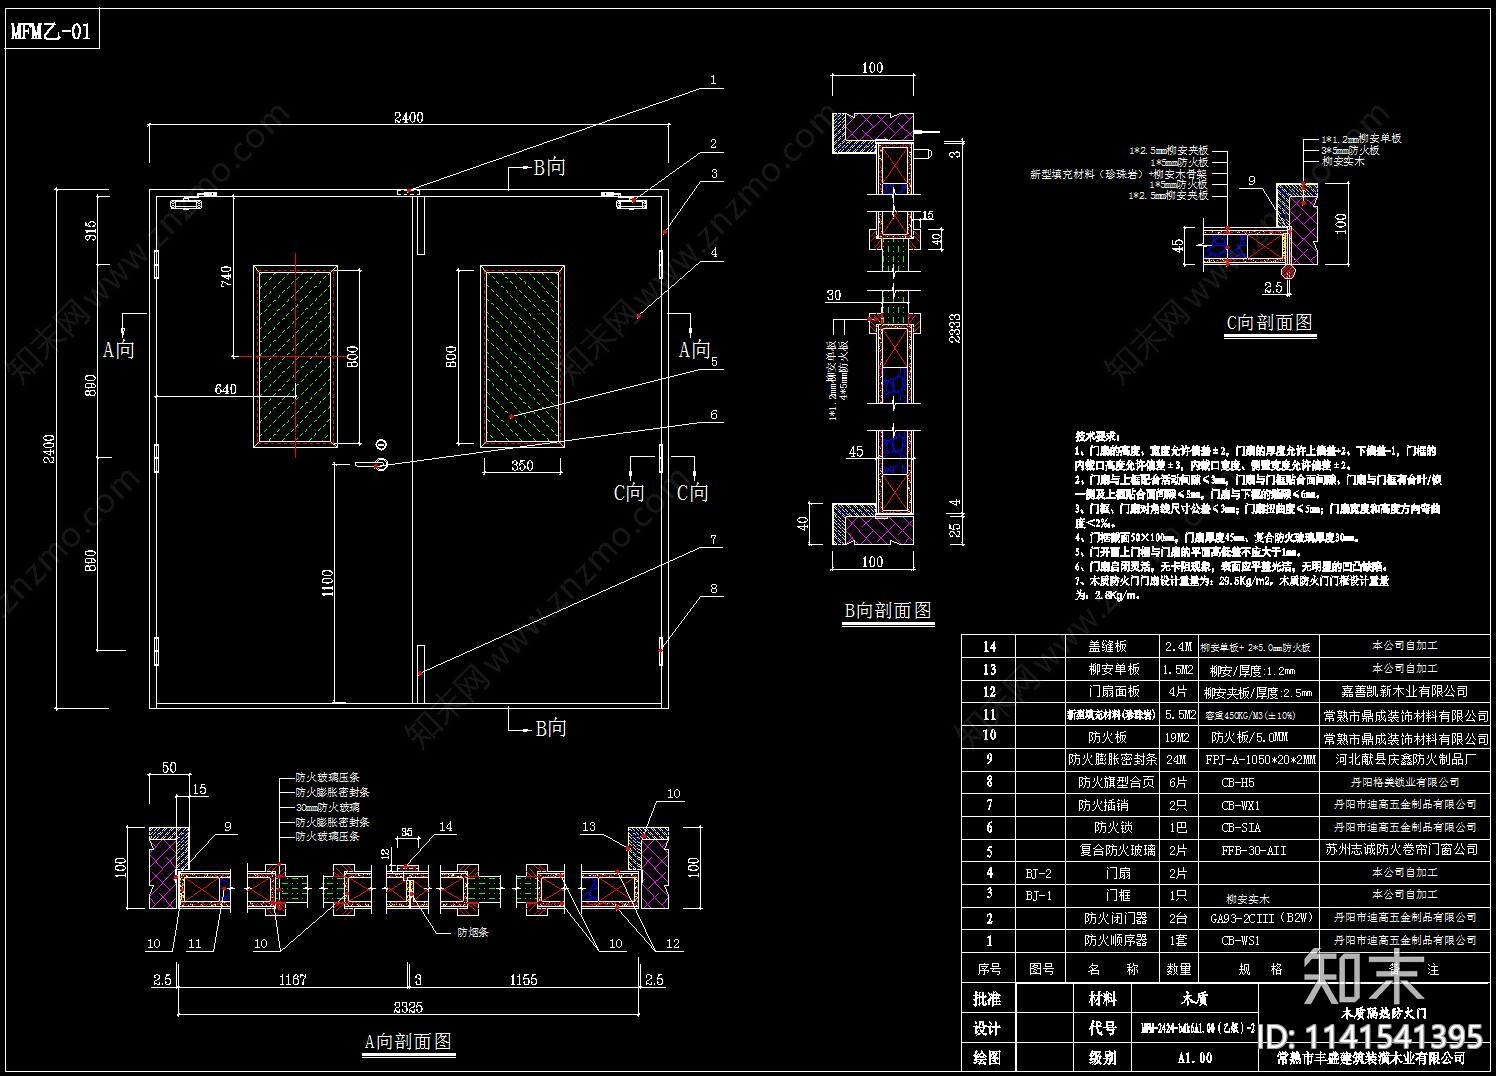Screen dimensions: 1496x1076
Task: Select leader callout number 6 beside the elevation
Action: pos(714,415)
